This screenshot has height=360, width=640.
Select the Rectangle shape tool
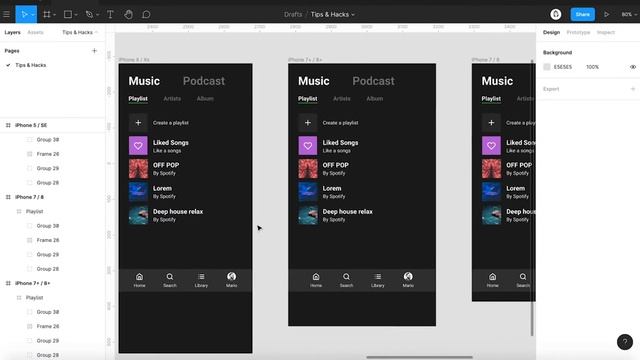coord(68,14)
